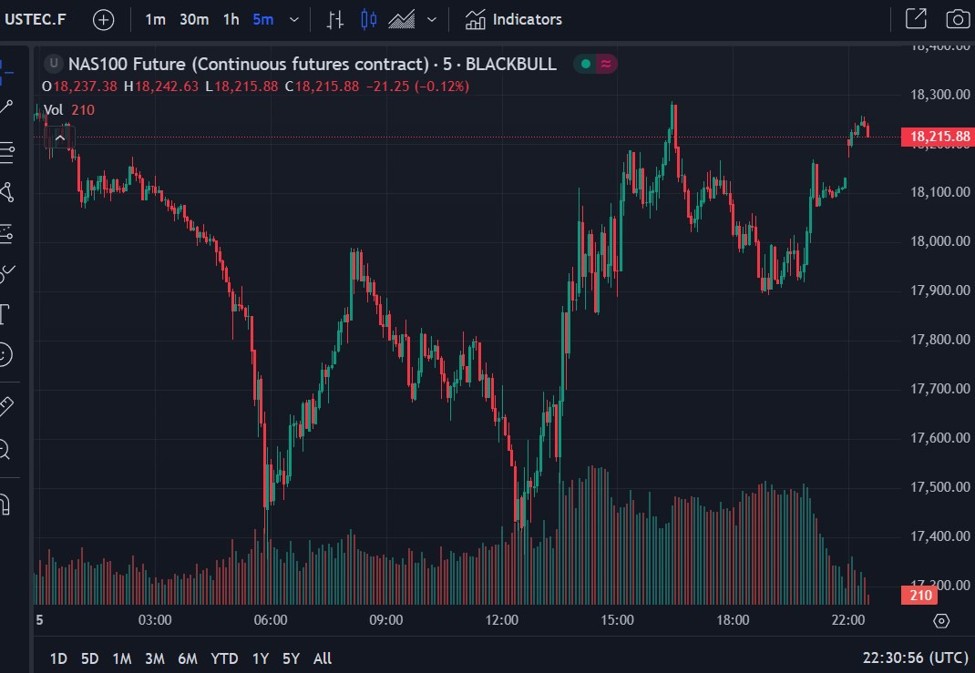Select the ruler measure tool

[5, 405]
